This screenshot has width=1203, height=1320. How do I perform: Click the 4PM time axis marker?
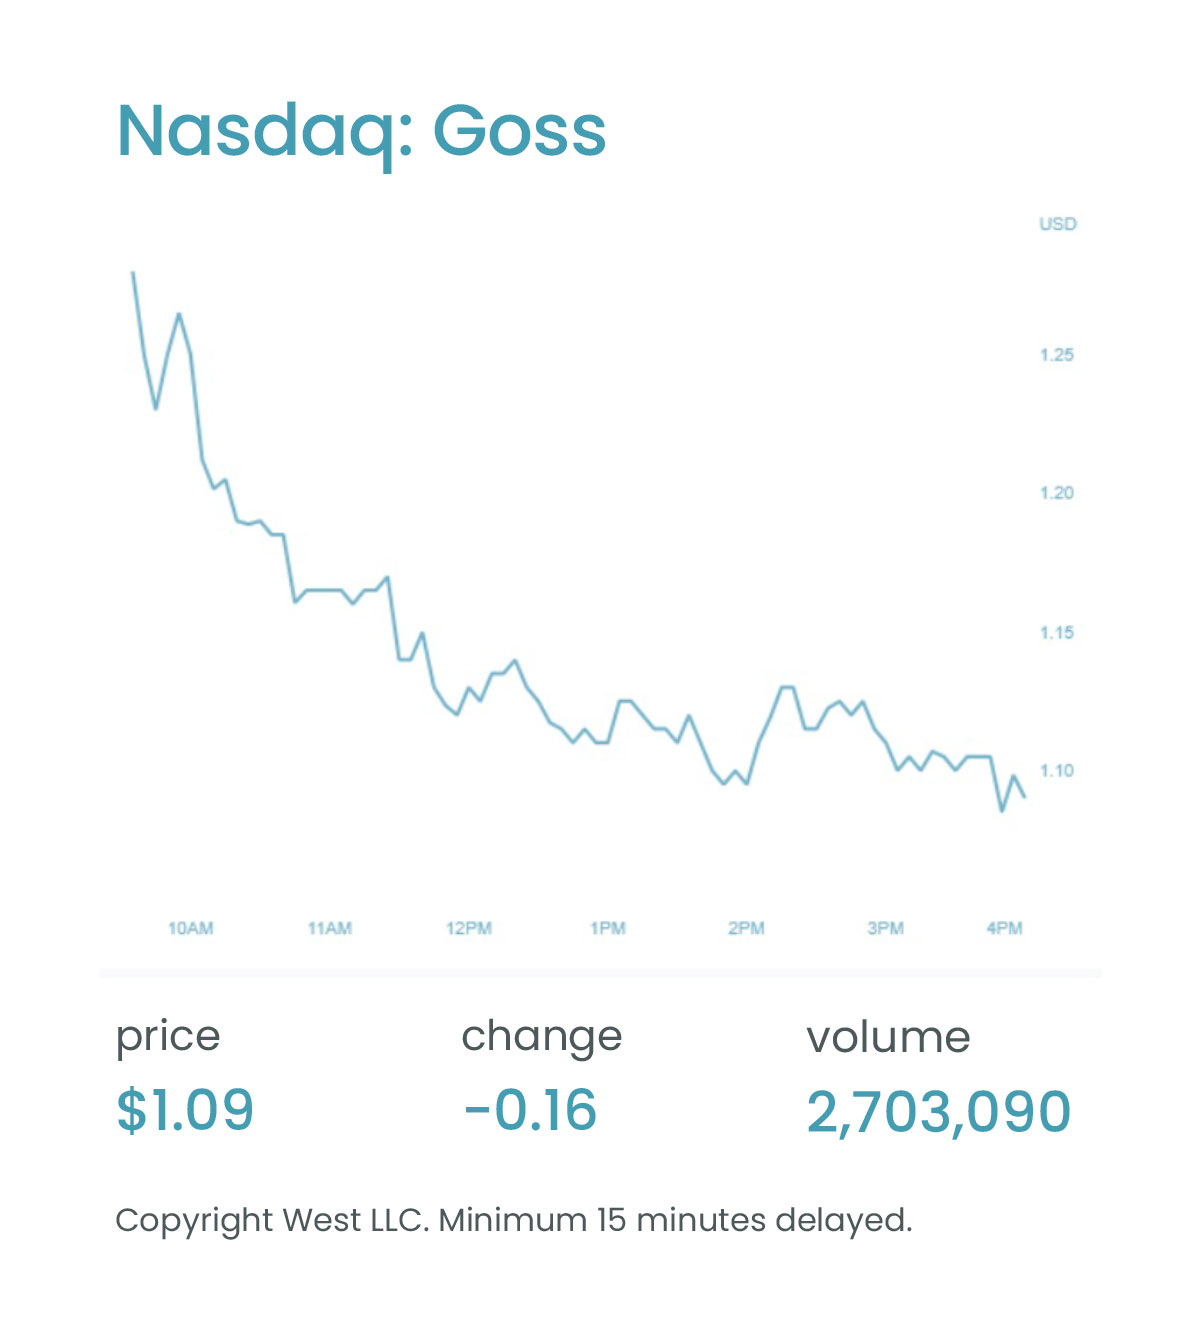(x=1004, y=928)
